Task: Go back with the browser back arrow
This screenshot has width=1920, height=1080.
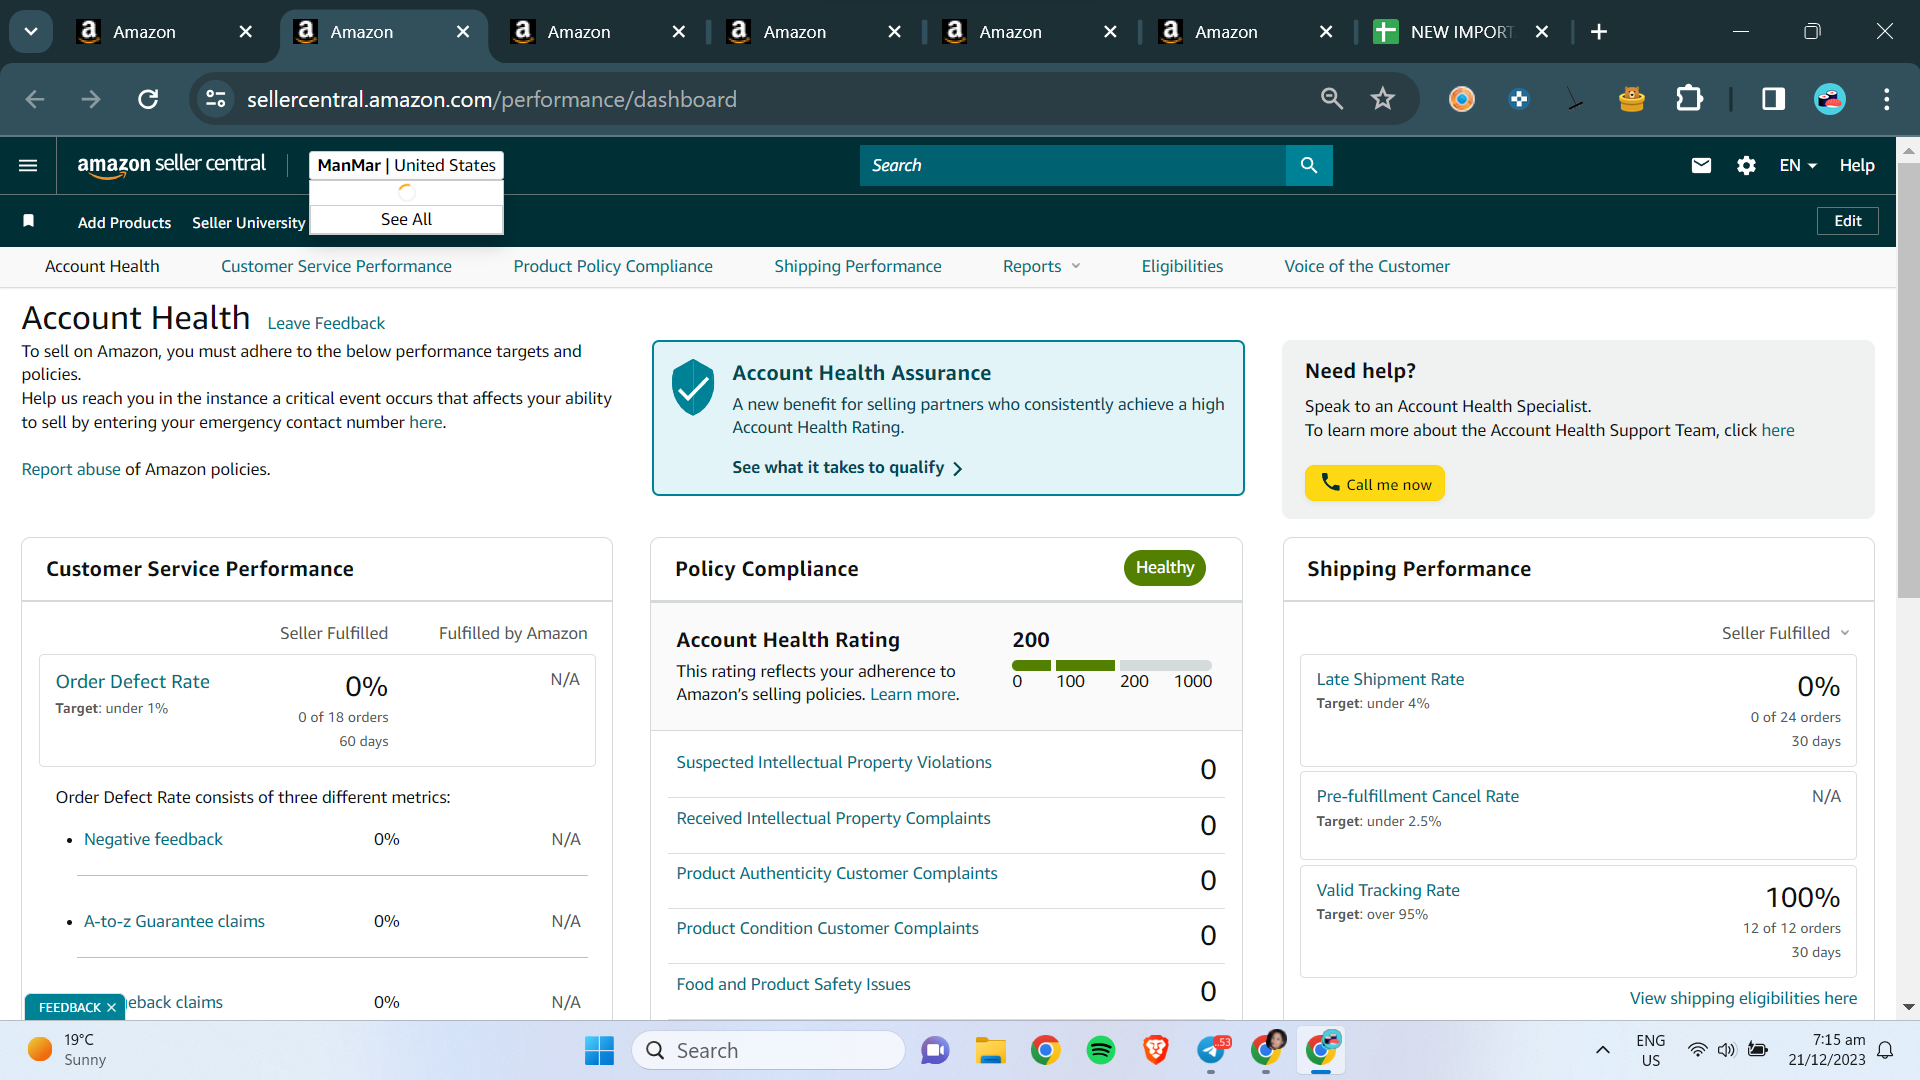Action: coord(35,99)
